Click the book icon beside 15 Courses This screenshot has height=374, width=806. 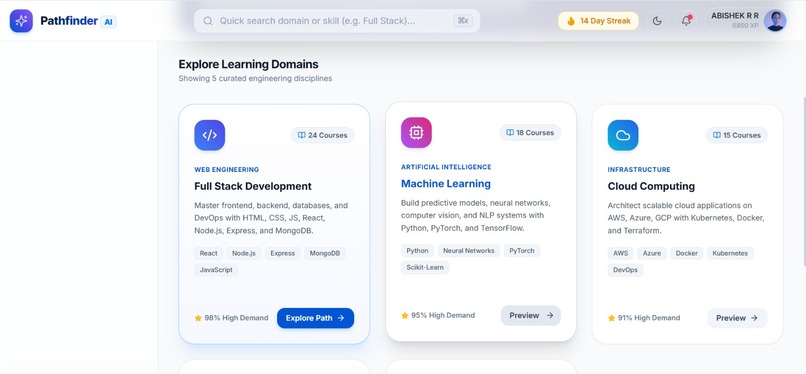(716, 135)
